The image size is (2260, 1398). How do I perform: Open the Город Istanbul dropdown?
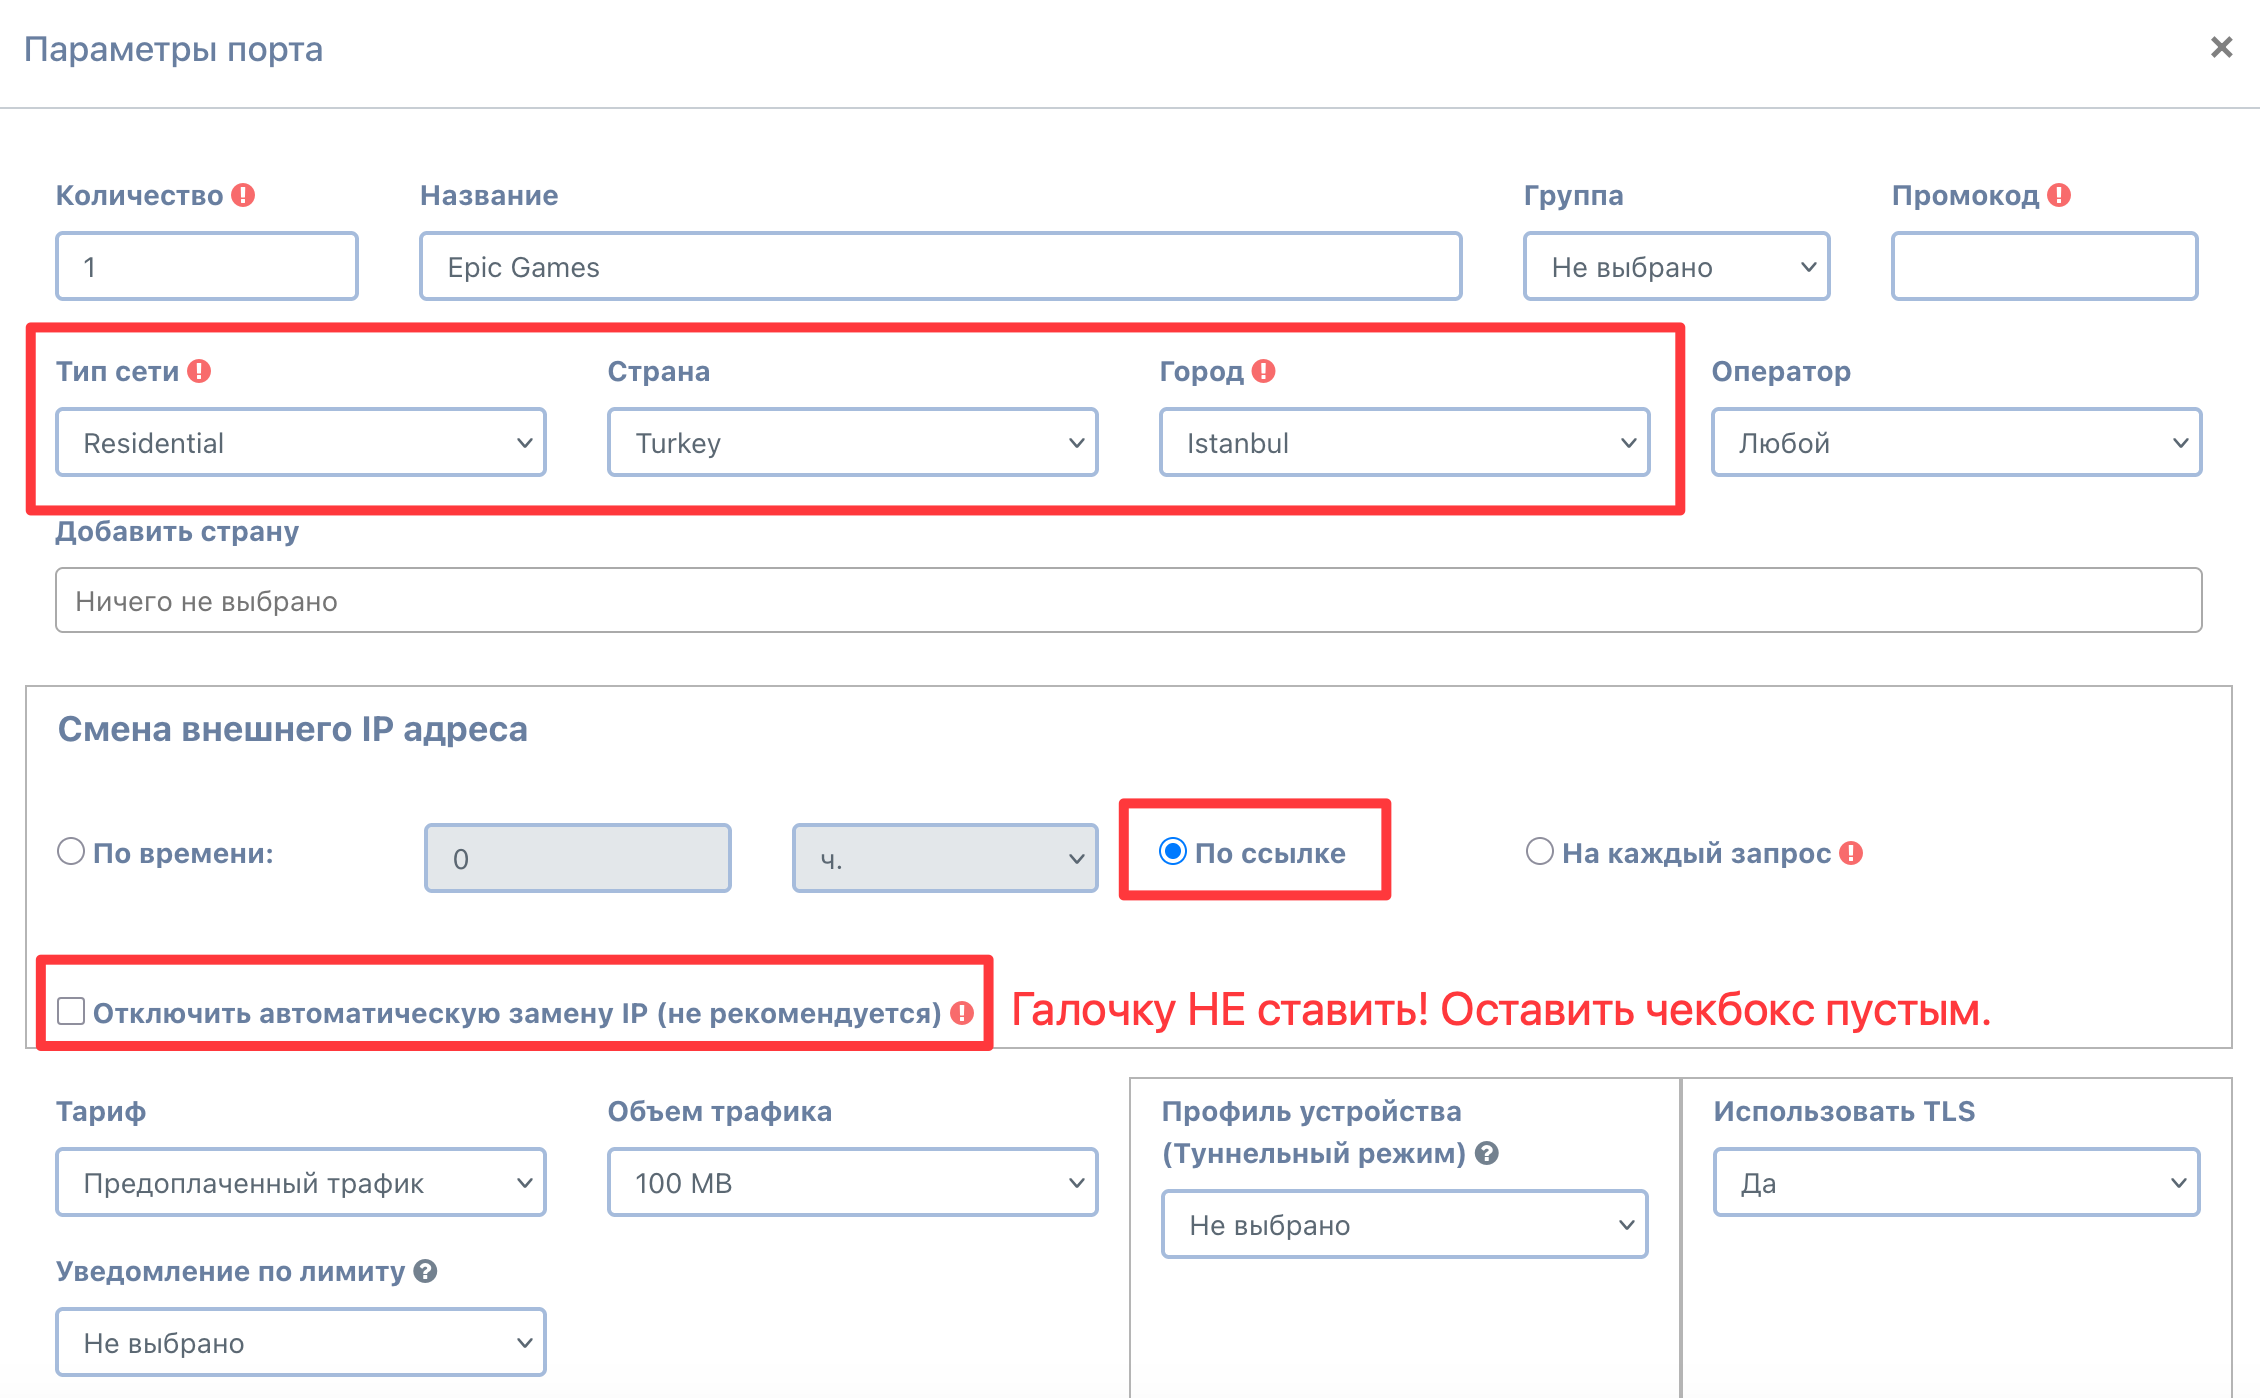[x=1405, y=442]
